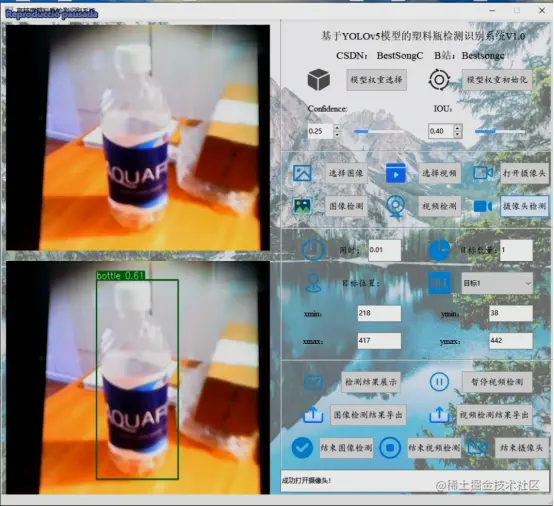Click the IOU value field showing 0.40
The image size is (554, 506).
pyautogui.click(x=441, y=131)
